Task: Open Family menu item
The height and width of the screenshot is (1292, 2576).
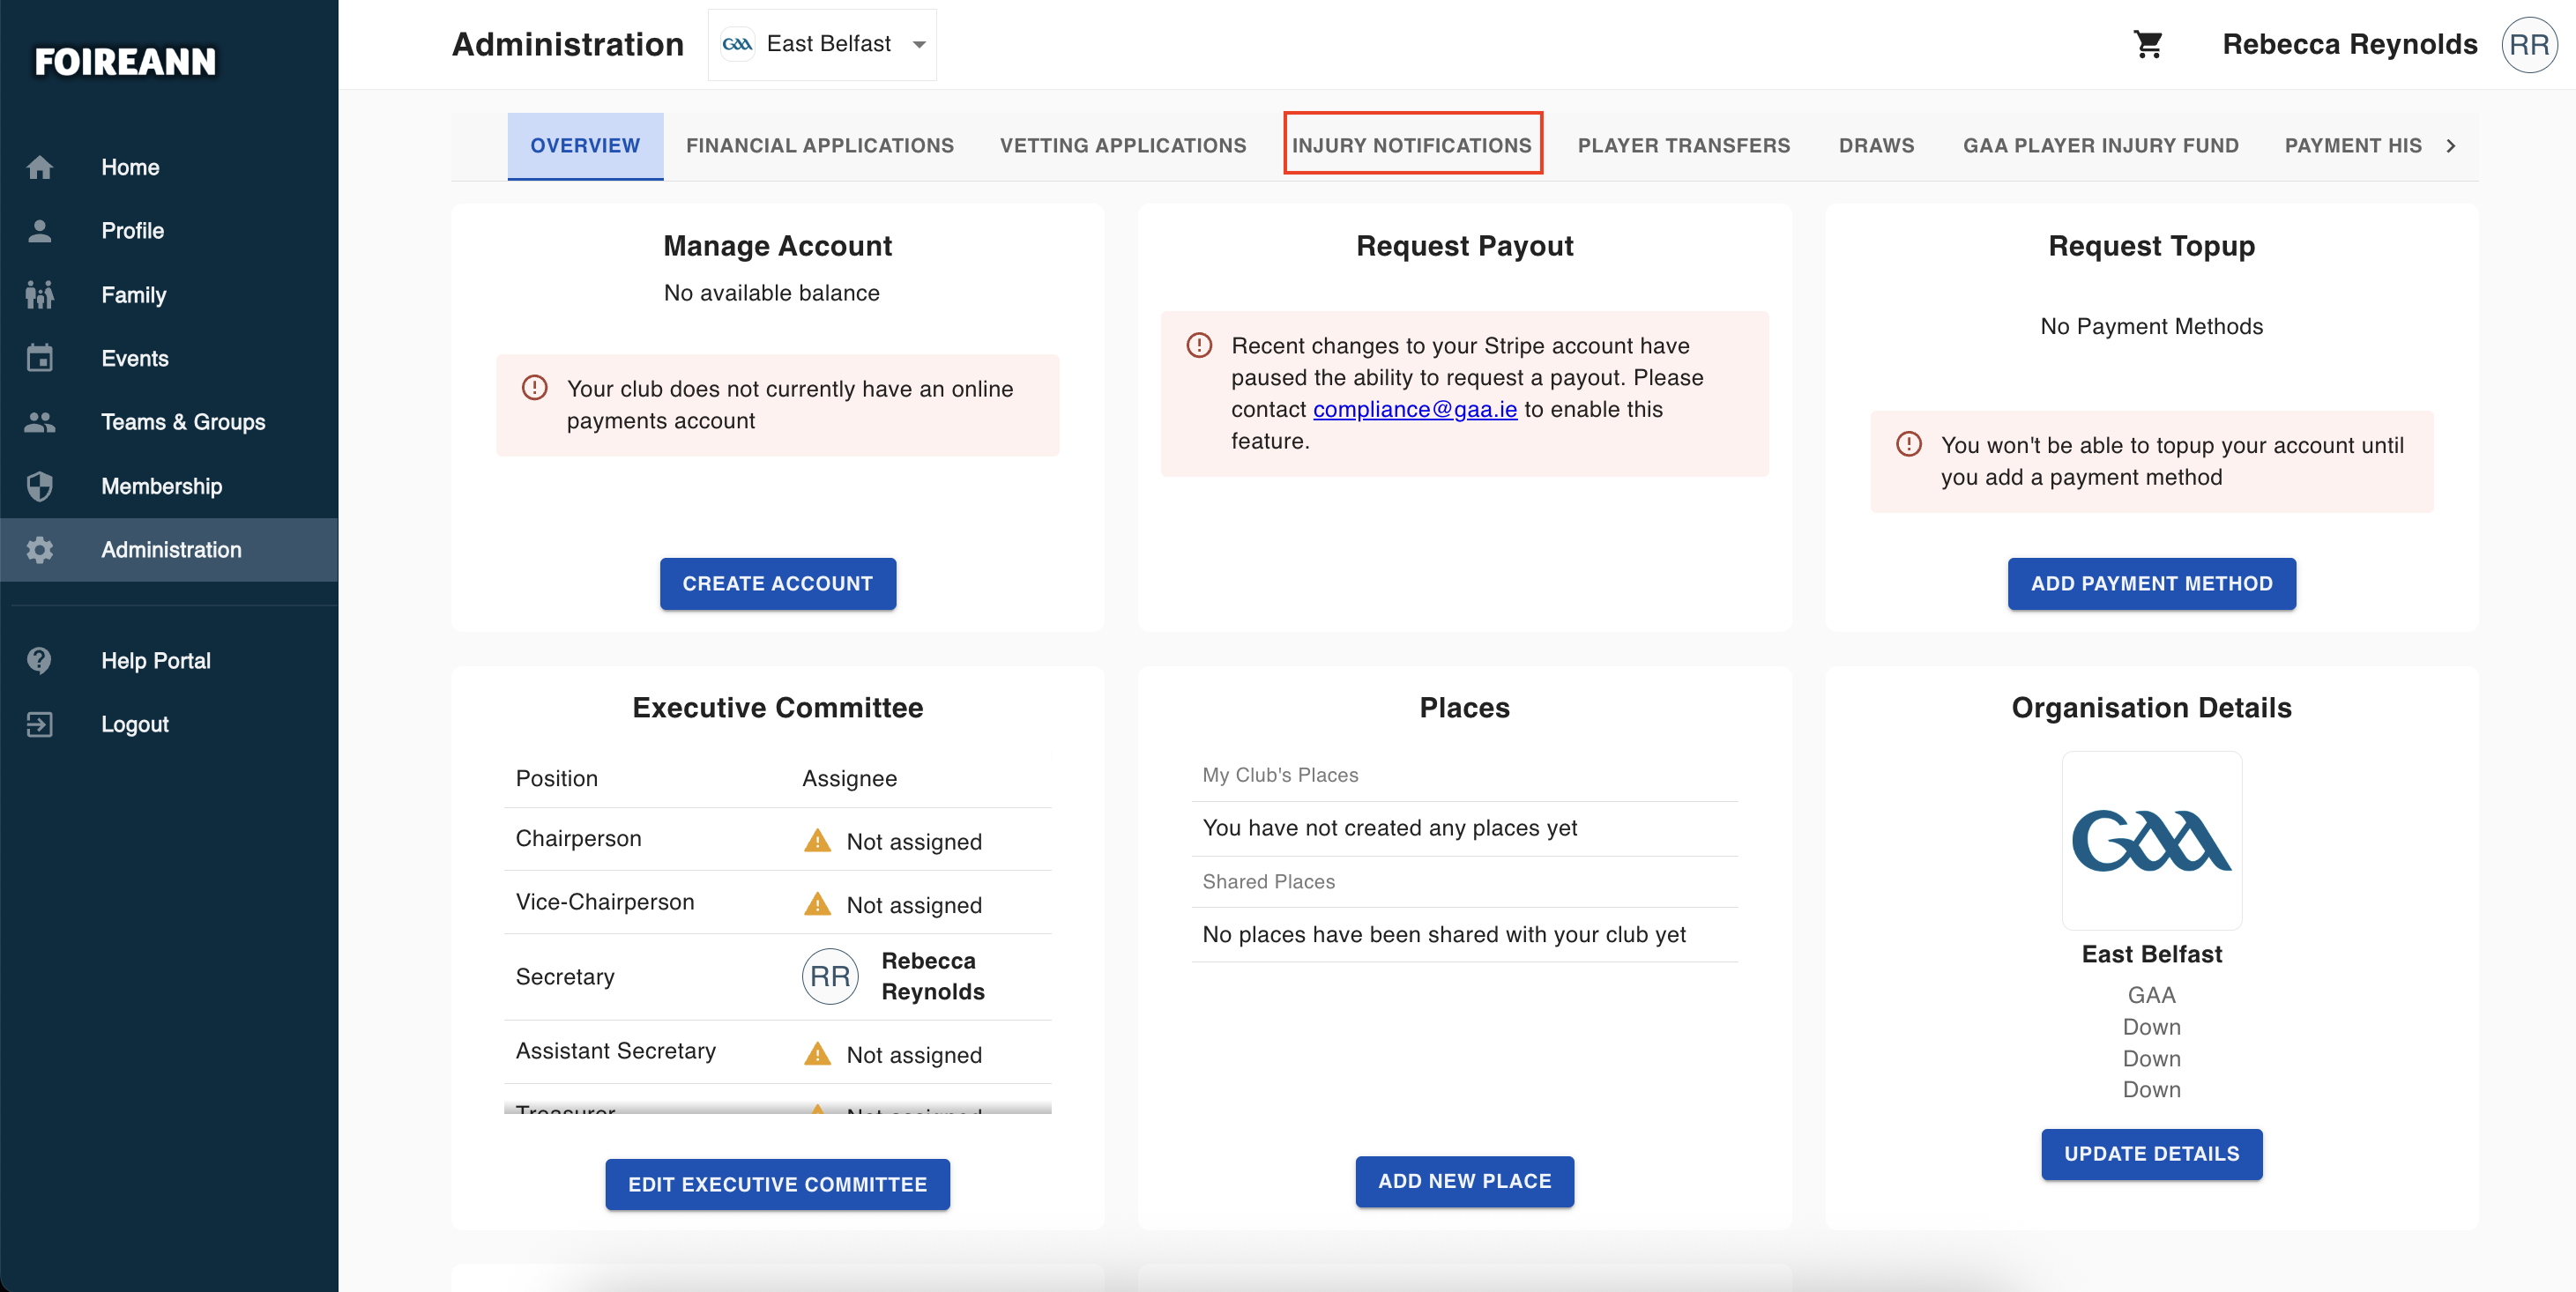Action: pos(169,295)
